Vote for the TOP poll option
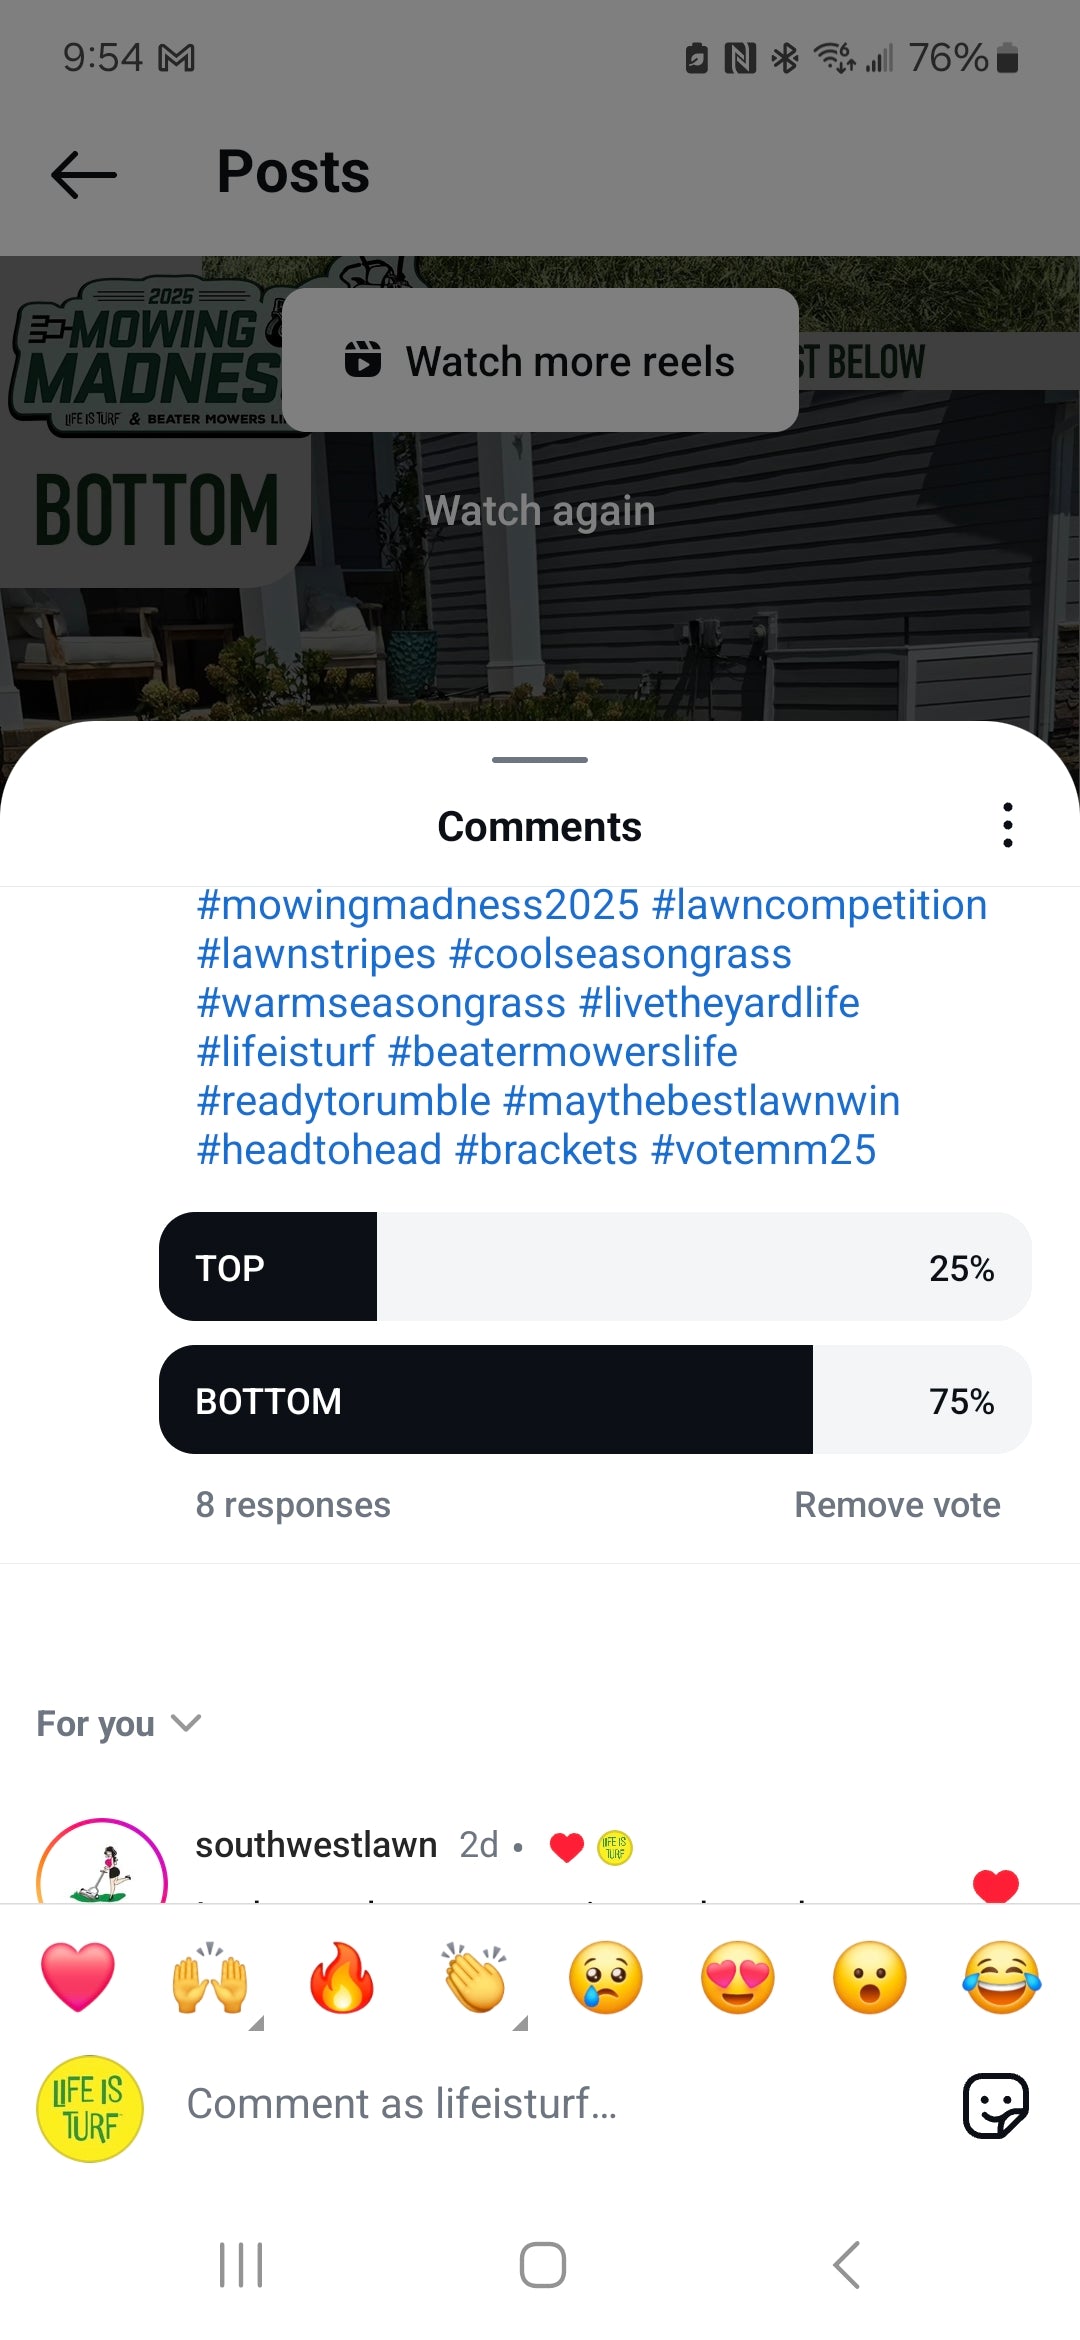Viewport: 1080px width, 2340px height. click(x=595, y=1267)
